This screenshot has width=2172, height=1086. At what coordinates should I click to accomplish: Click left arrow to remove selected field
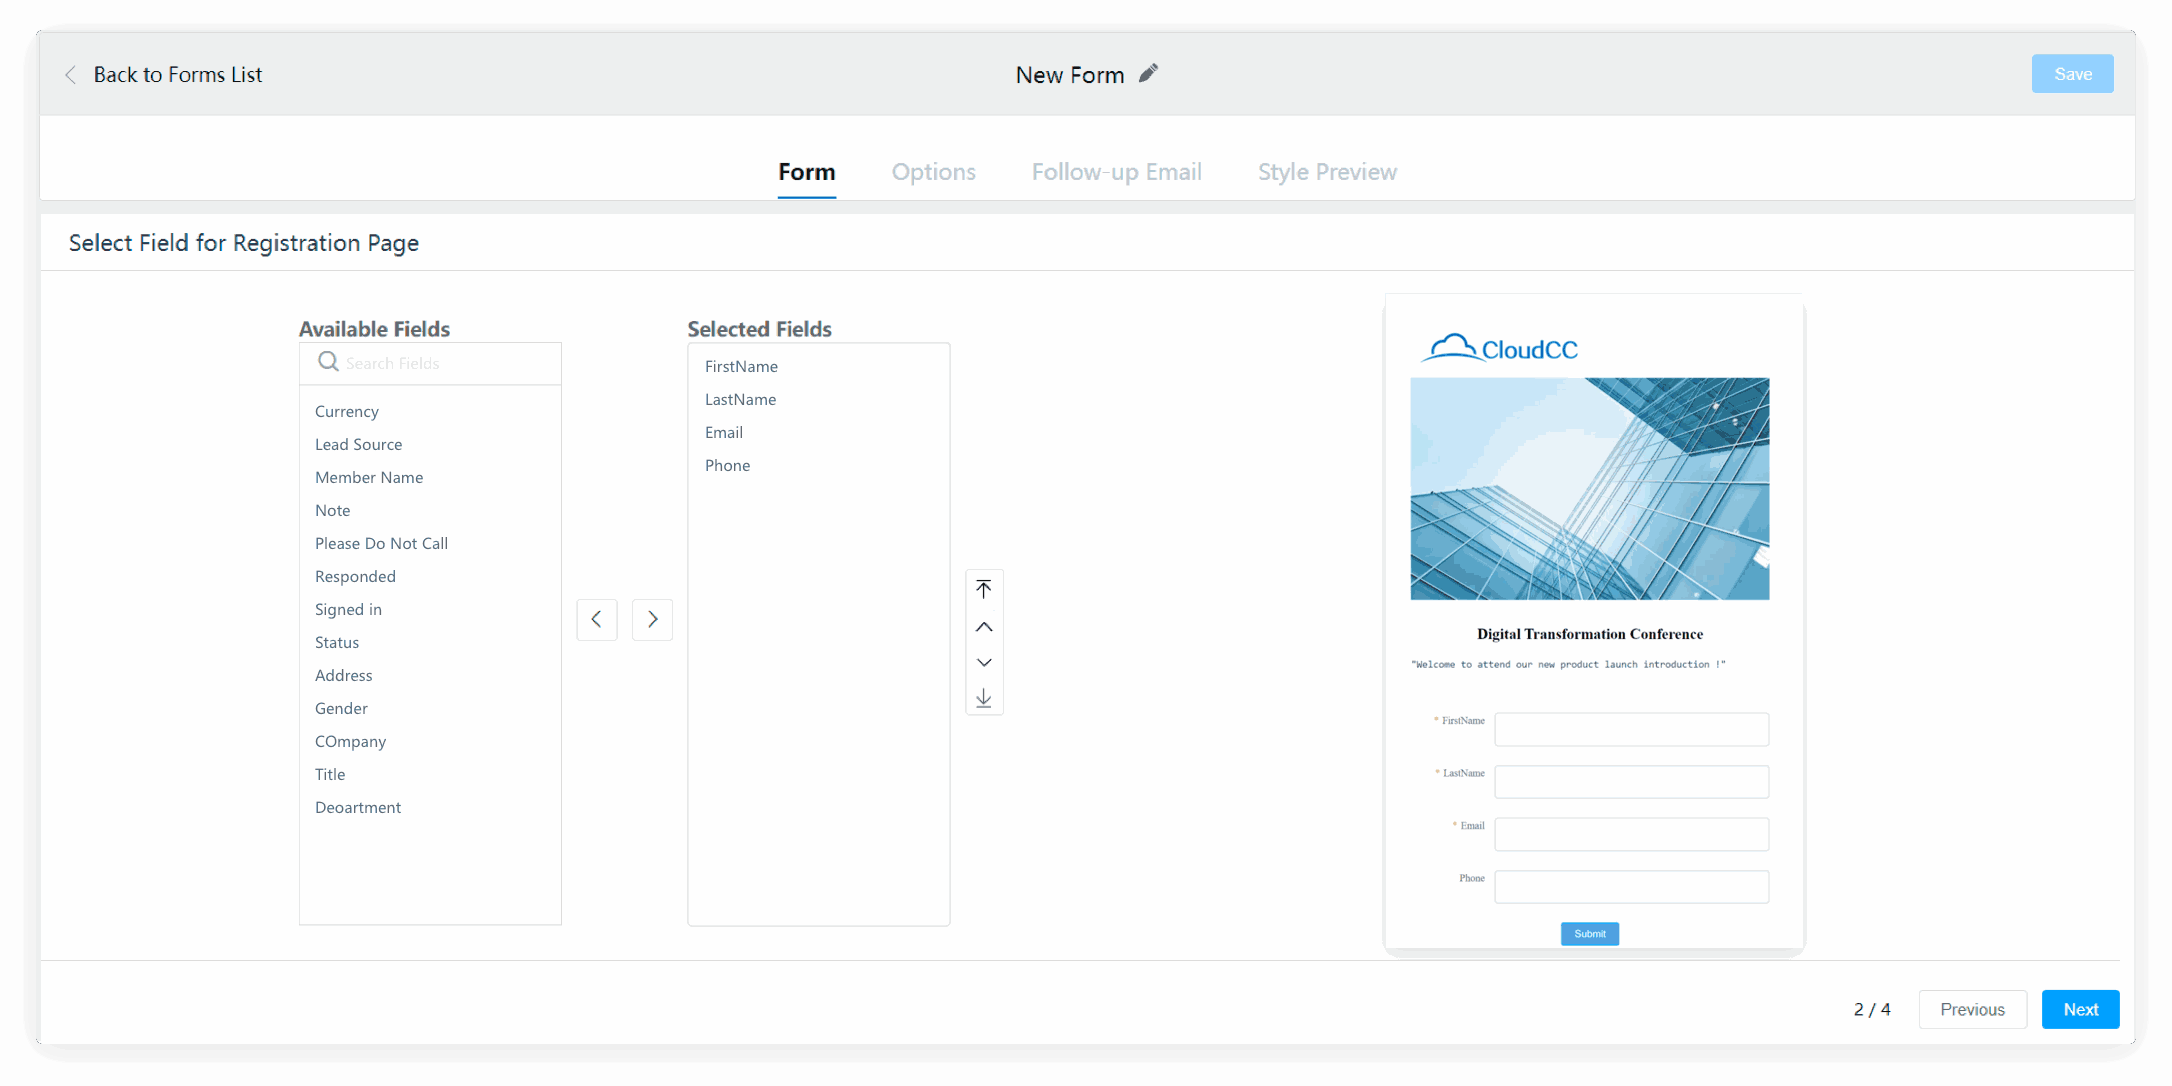pyautogui.click(x=597, y=620)
